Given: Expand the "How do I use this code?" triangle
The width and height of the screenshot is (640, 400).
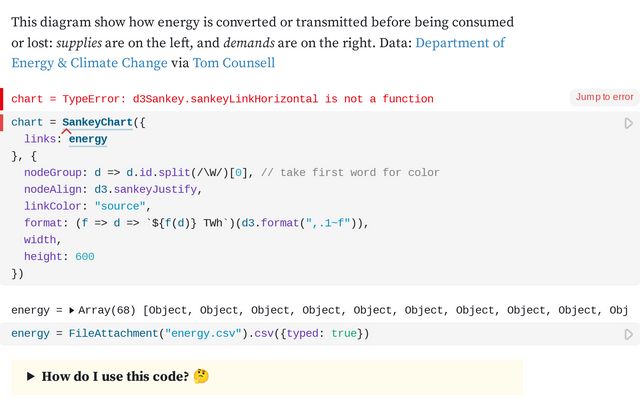Looking at the screenshot, I should point(31,377).
